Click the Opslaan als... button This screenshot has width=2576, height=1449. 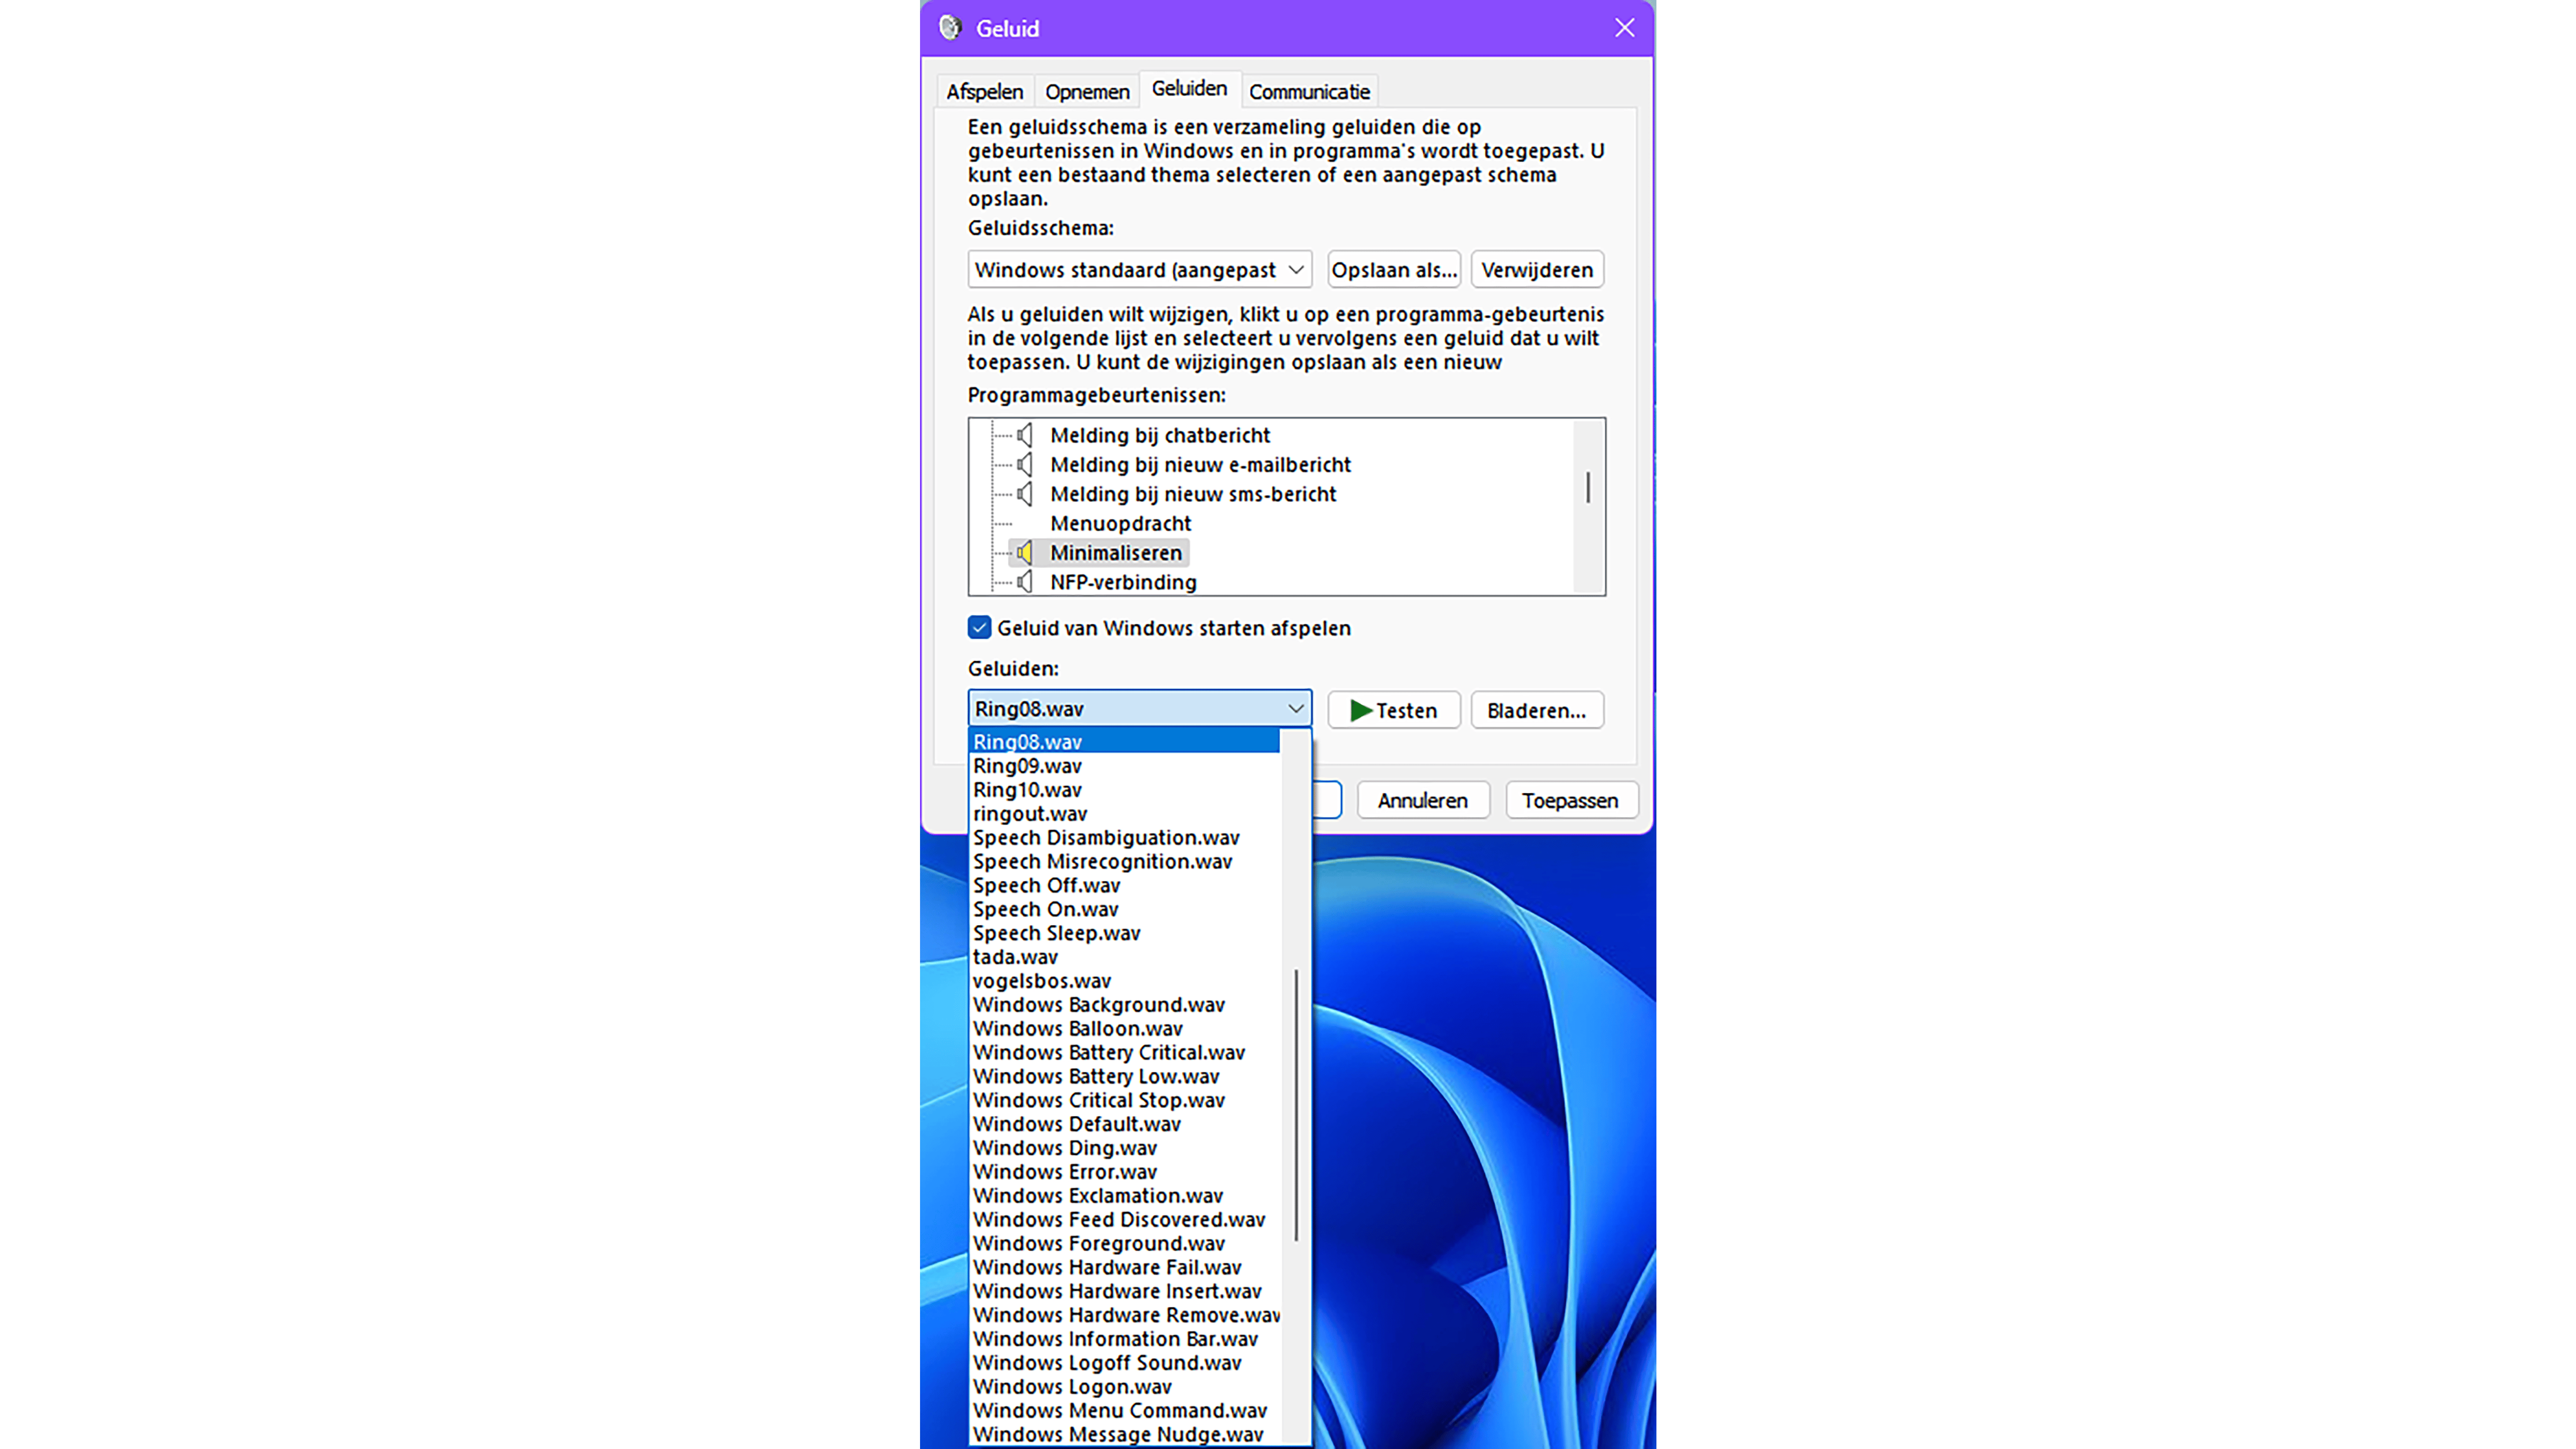[x=1393, y=270]
